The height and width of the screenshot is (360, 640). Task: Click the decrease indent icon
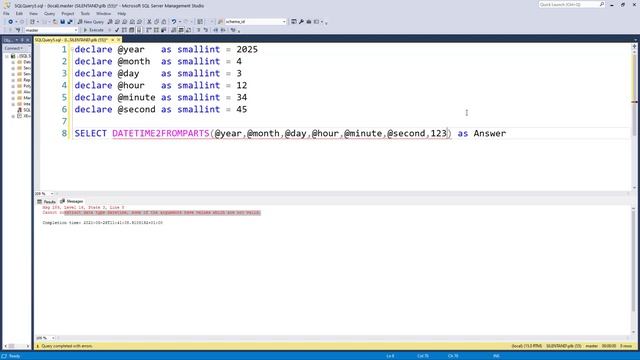coord(216,30)
